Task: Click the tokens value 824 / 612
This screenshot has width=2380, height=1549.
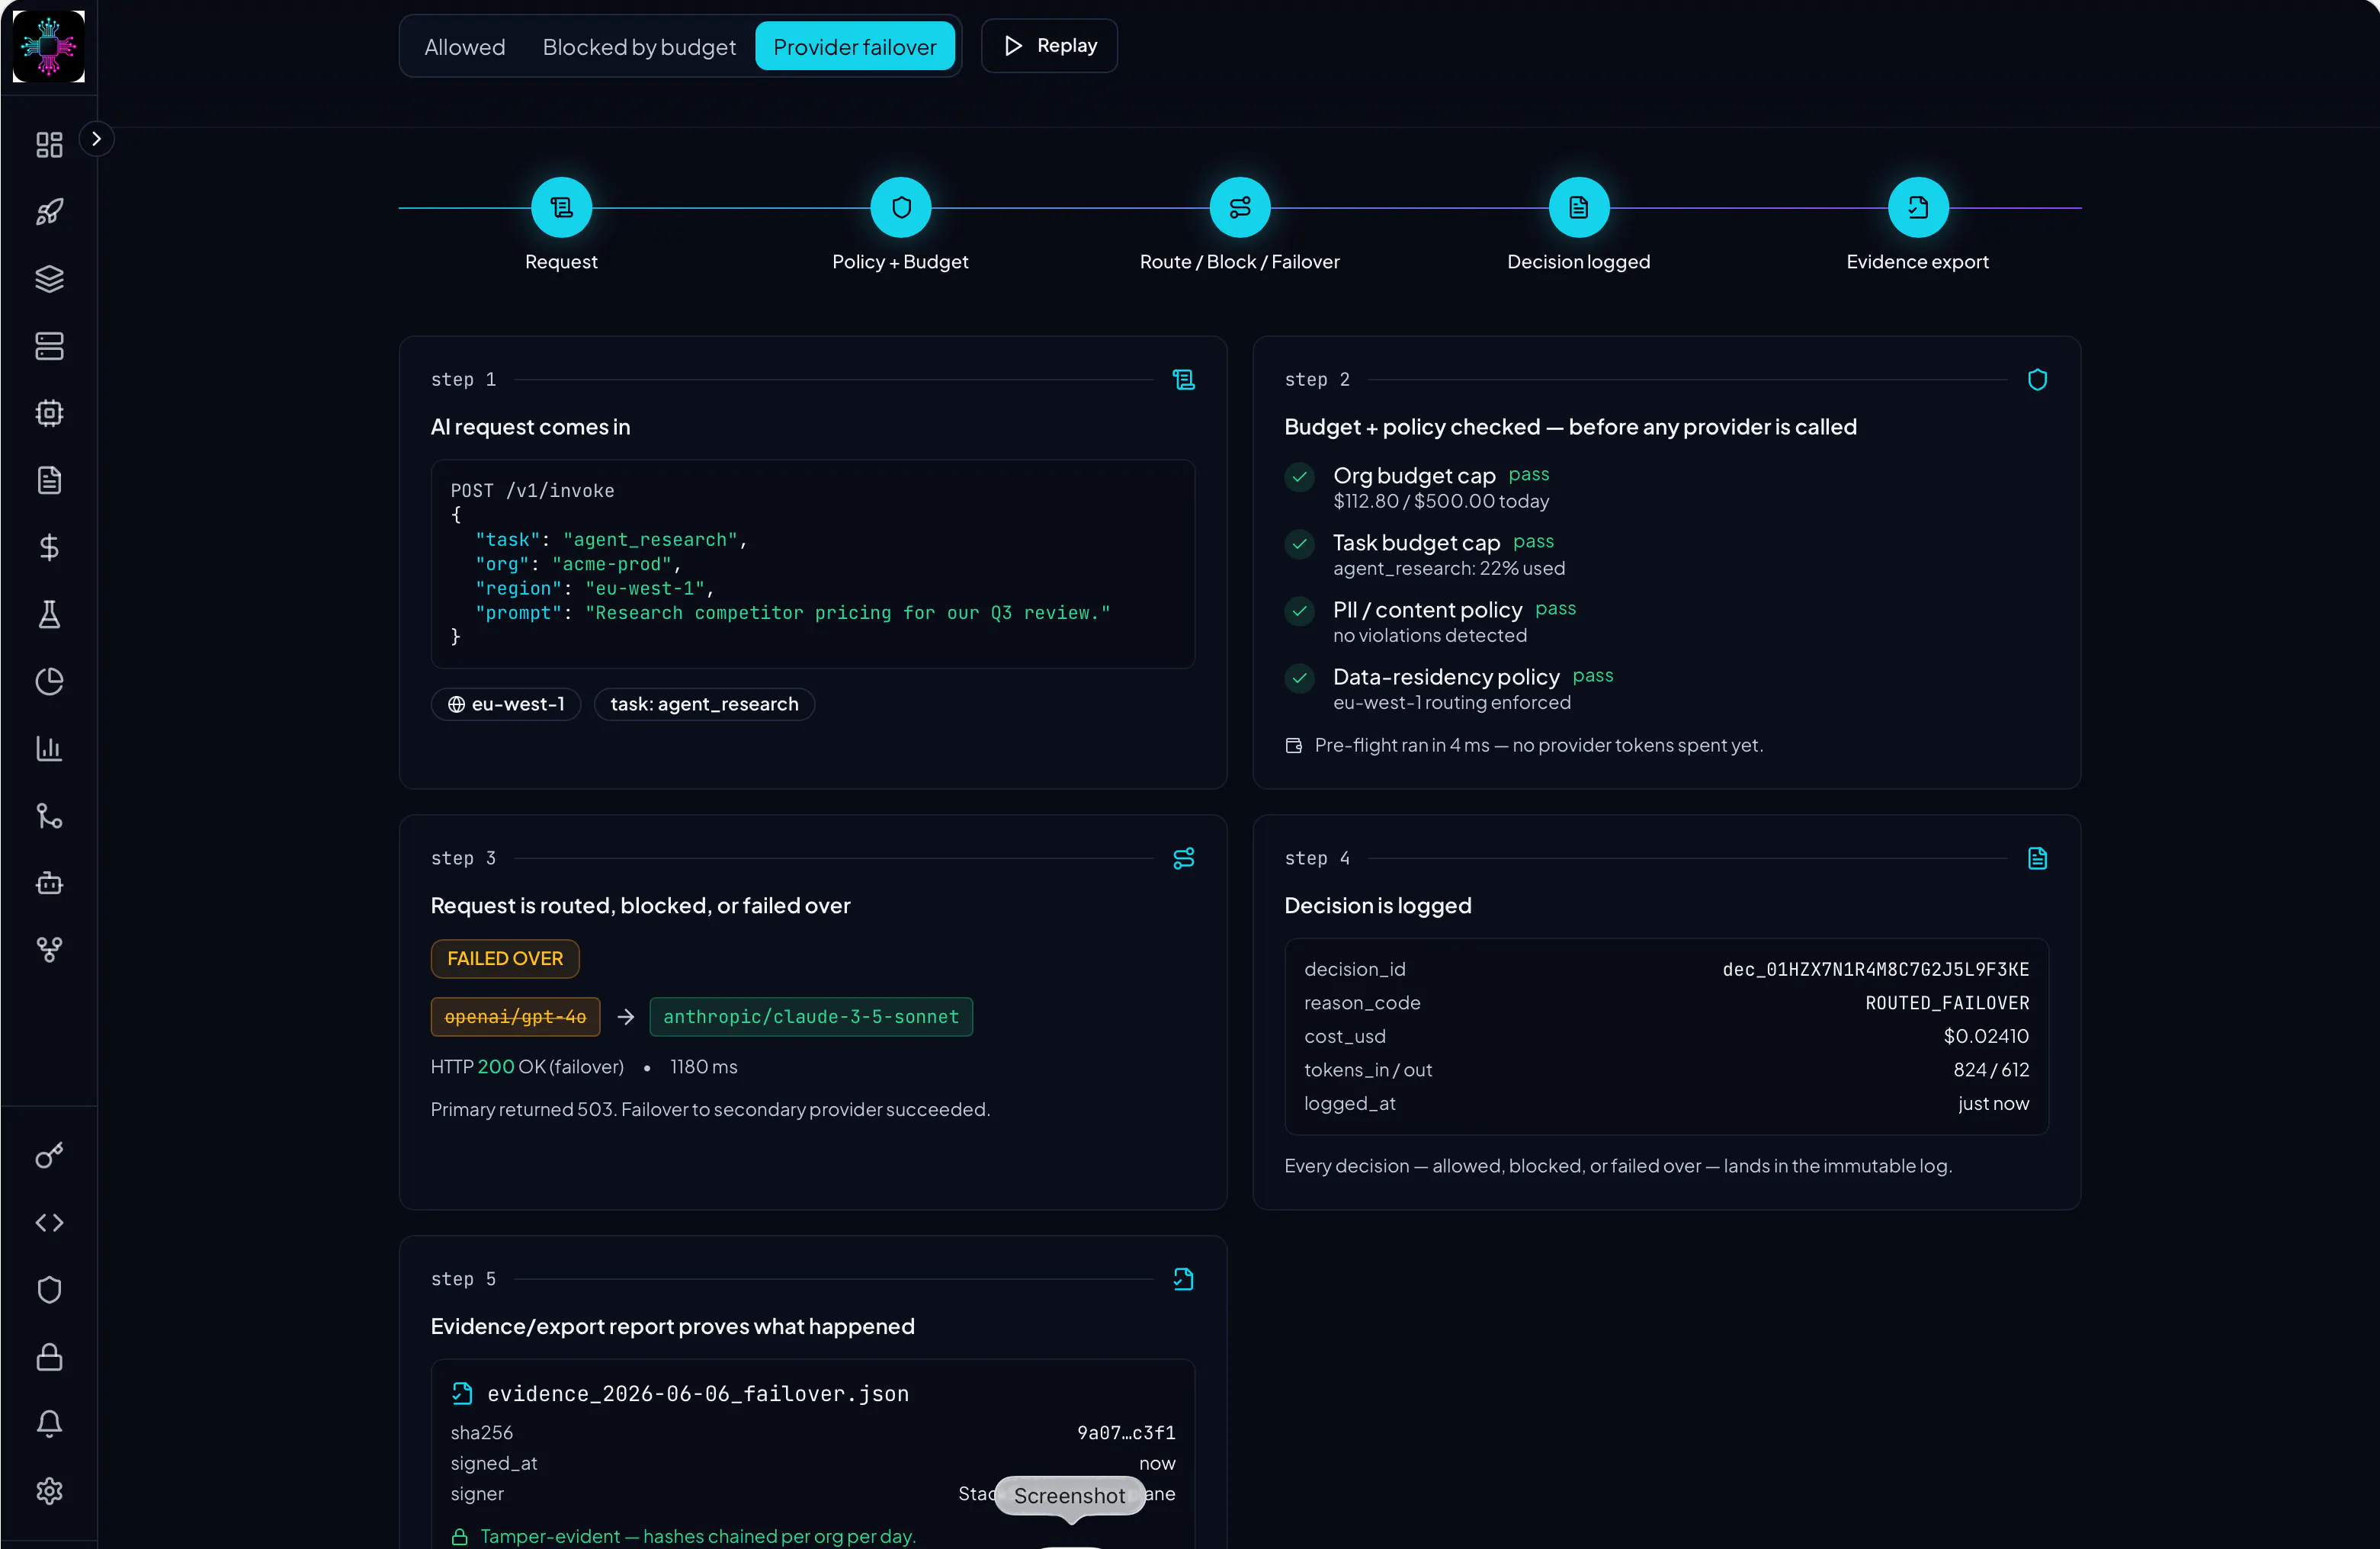Action: pyautogui.click(x=1991, y=1070)
